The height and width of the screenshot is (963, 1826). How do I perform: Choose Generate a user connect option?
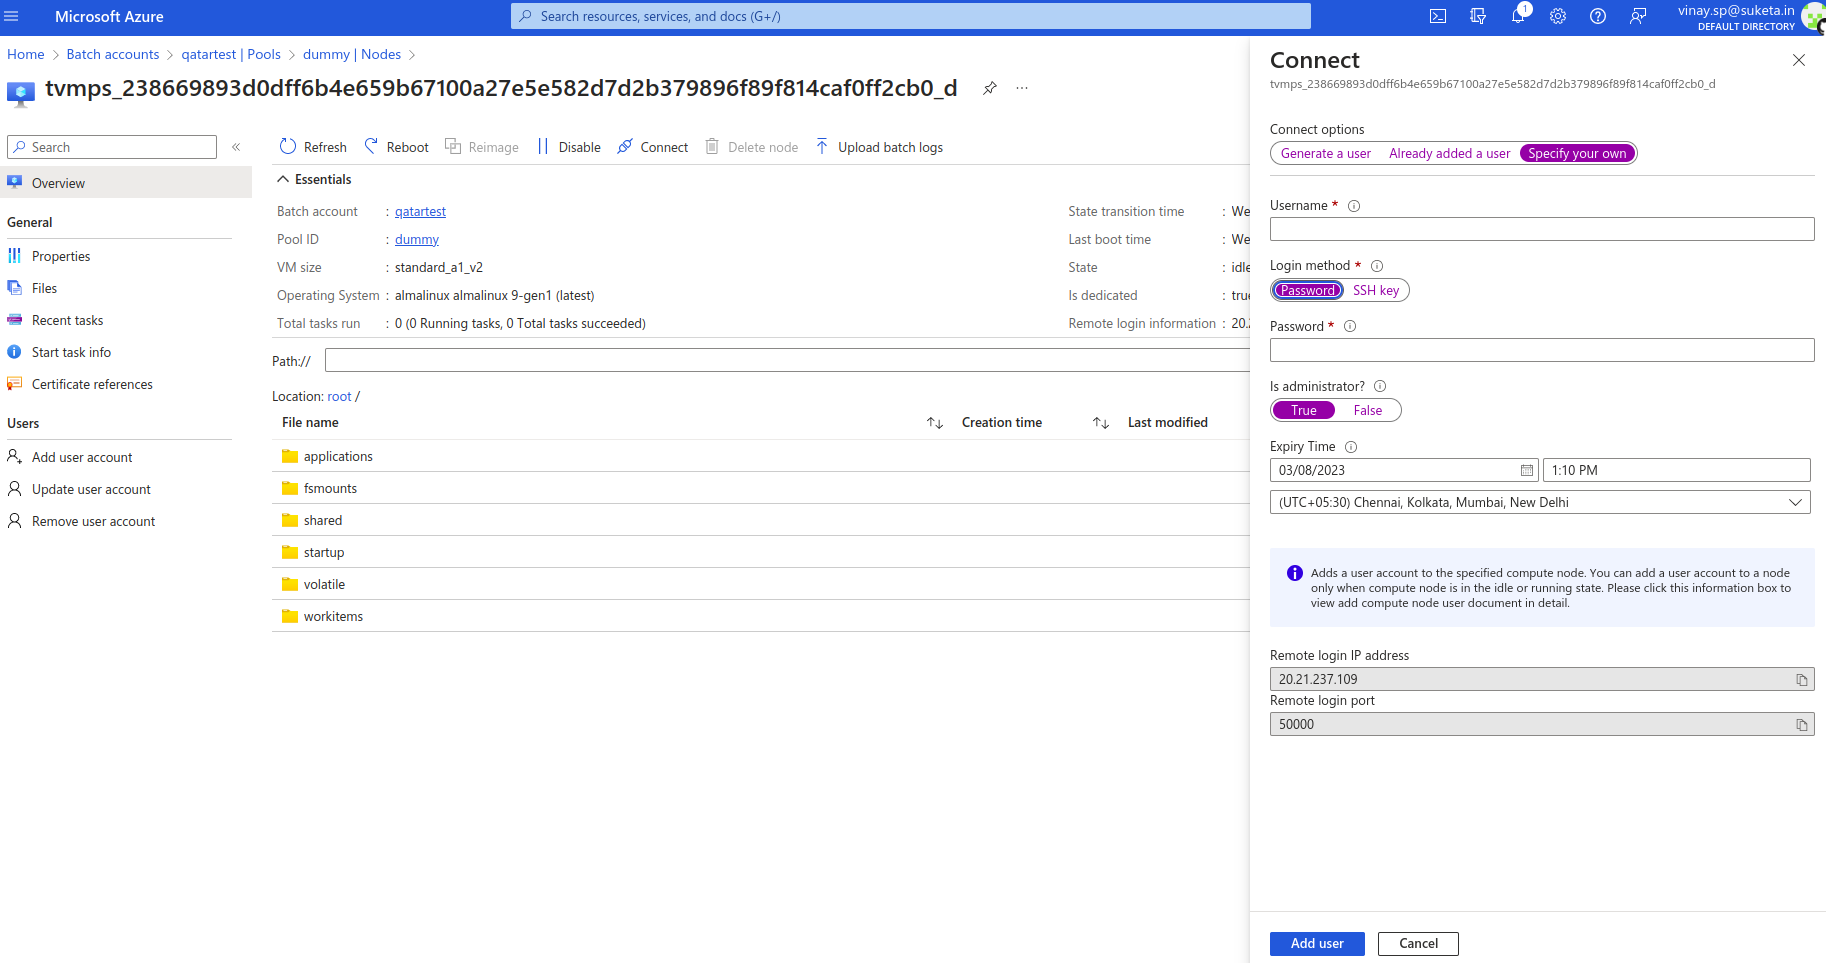click(x=1325, y=153)
